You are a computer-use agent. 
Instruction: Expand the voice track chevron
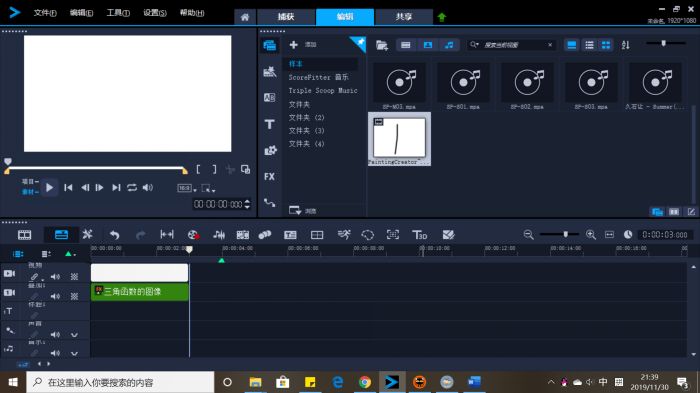pyautogui.click(x=74, y=334)
